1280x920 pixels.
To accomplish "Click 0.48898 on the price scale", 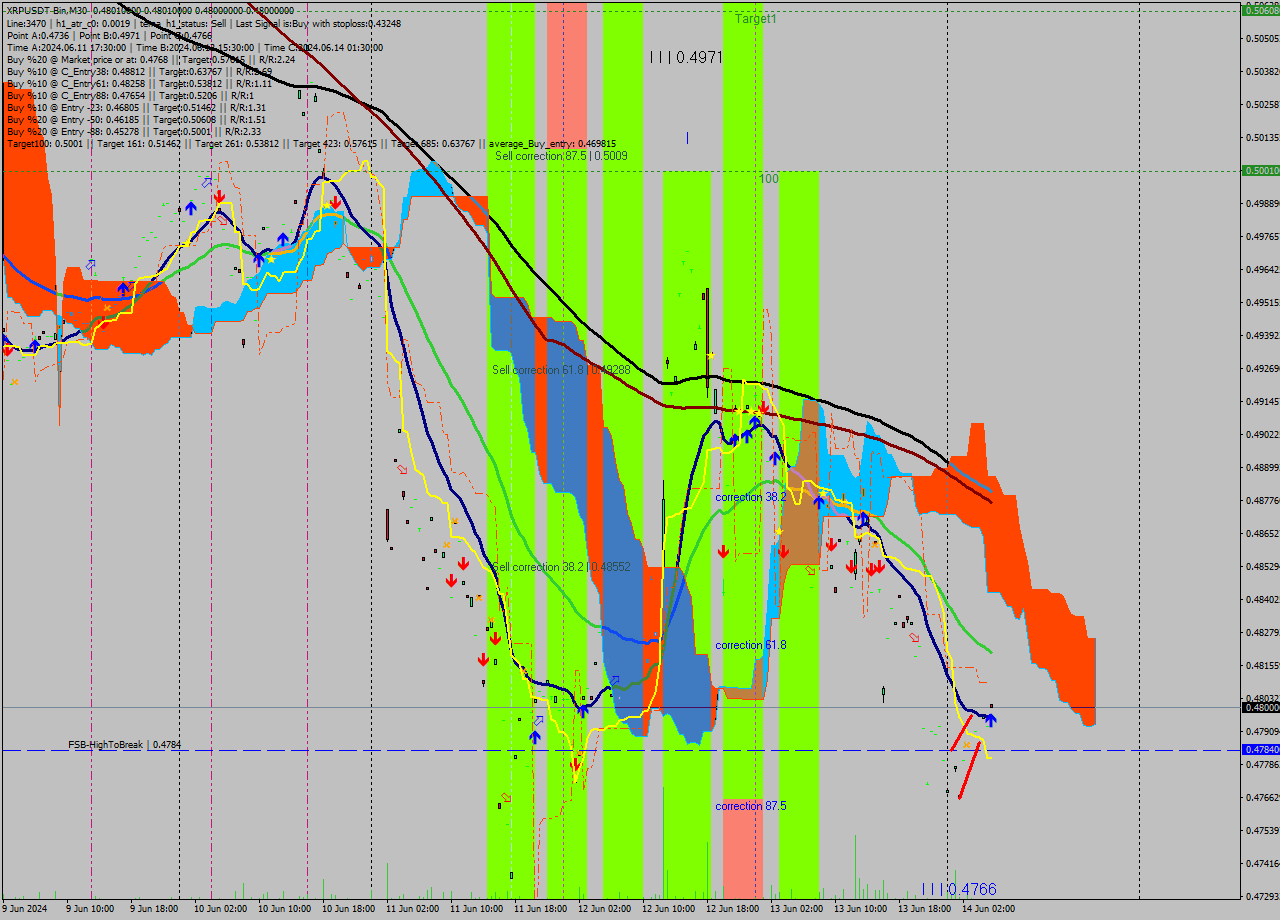I will click(x=1262, y=468).
